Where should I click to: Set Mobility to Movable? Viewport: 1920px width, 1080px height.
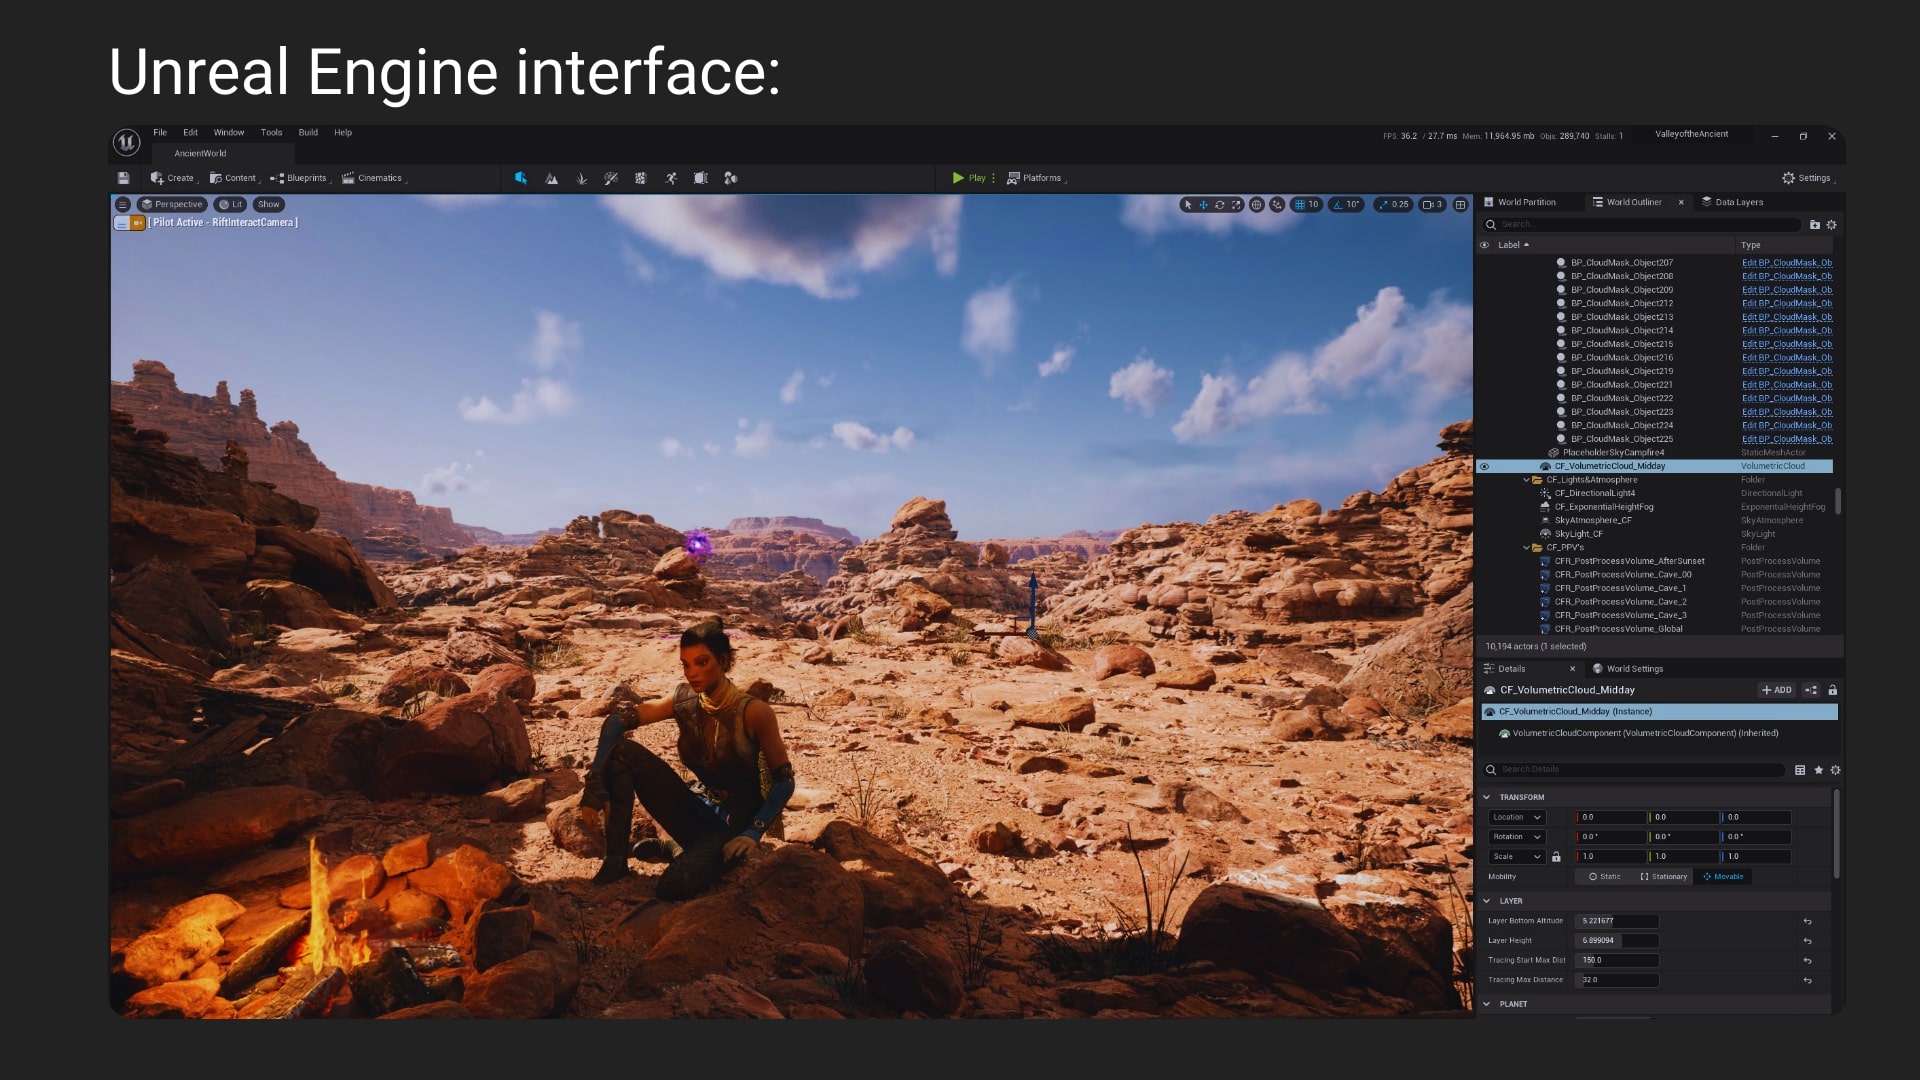click(1723, 877)
